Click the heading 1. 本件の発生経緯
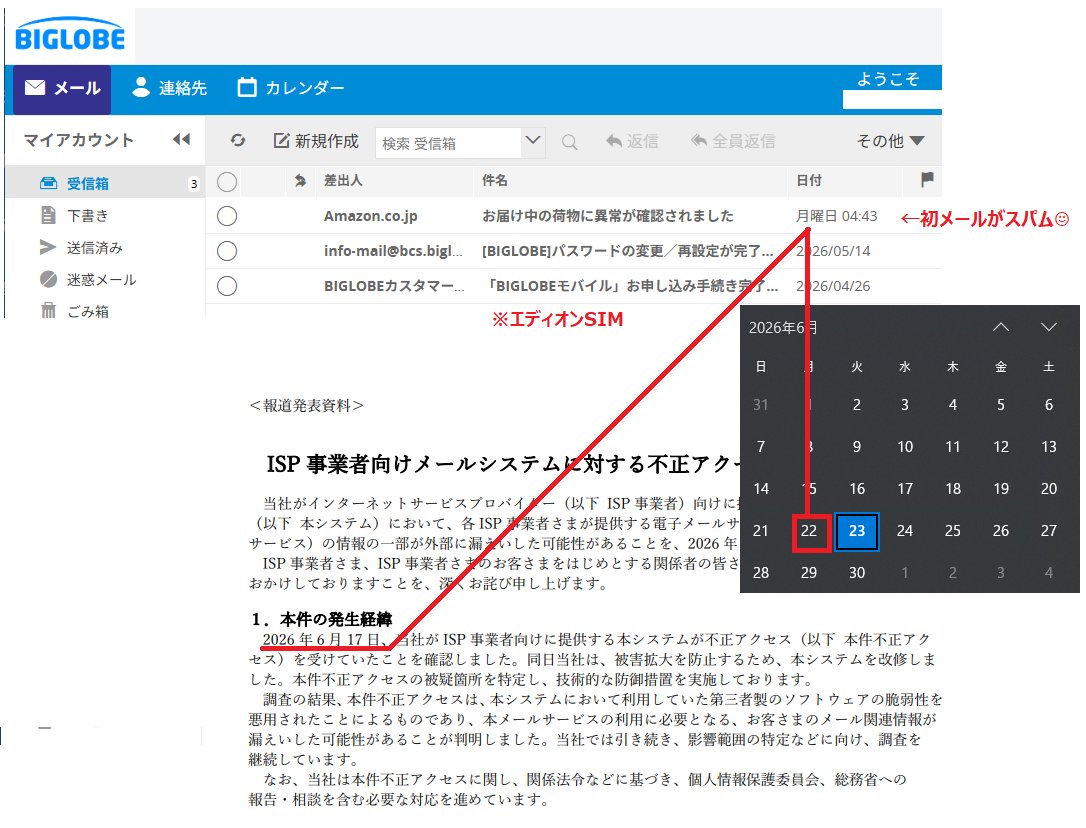The width and height of the screenshot is (1086, 828). [322, 619]
